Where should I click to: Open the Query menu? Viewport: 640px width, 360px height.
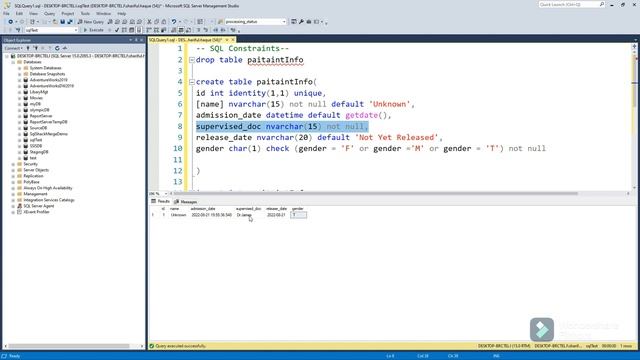[49, 13]
